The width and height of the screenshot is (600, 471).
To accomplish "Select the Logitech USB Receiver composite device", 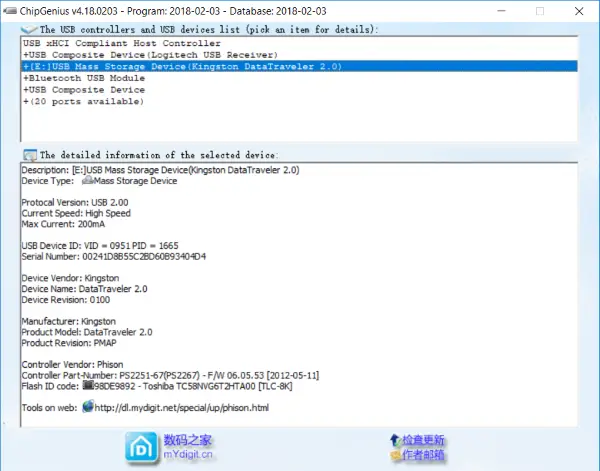I will pyautogui.click(x=299, y=55).
